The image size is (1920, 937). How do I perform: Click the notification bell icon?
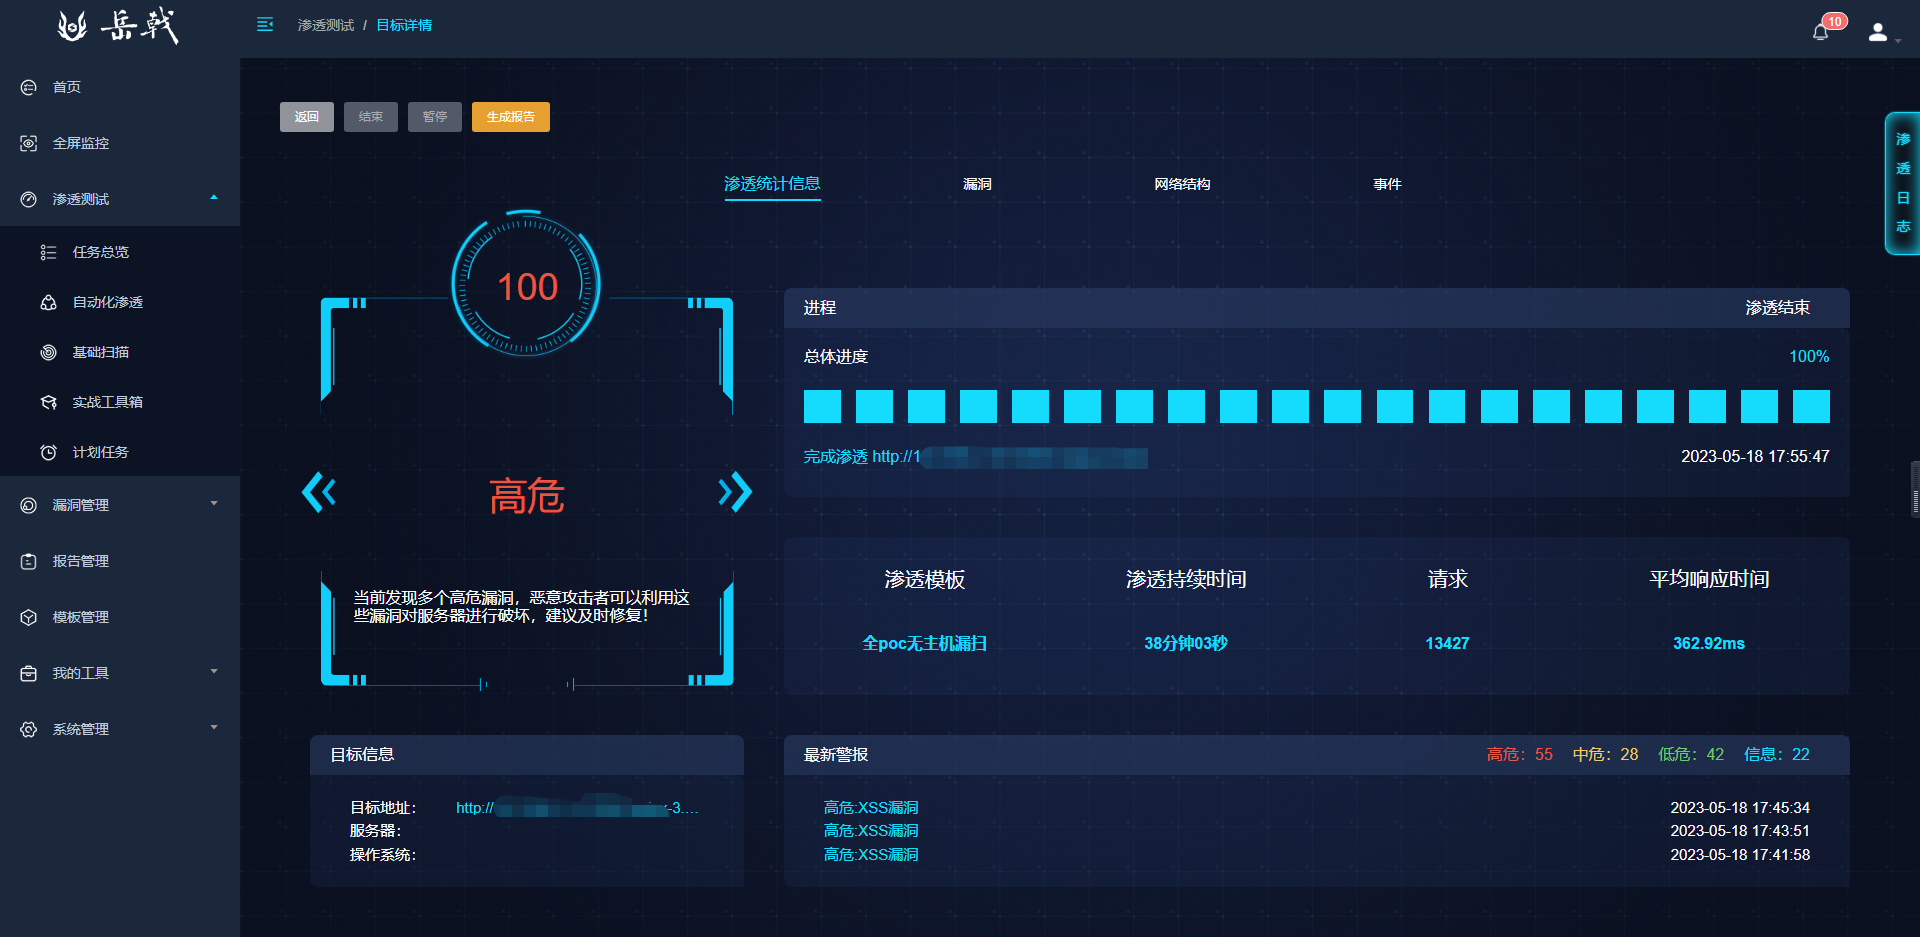pyautogui.click(x=1821, y=32)
